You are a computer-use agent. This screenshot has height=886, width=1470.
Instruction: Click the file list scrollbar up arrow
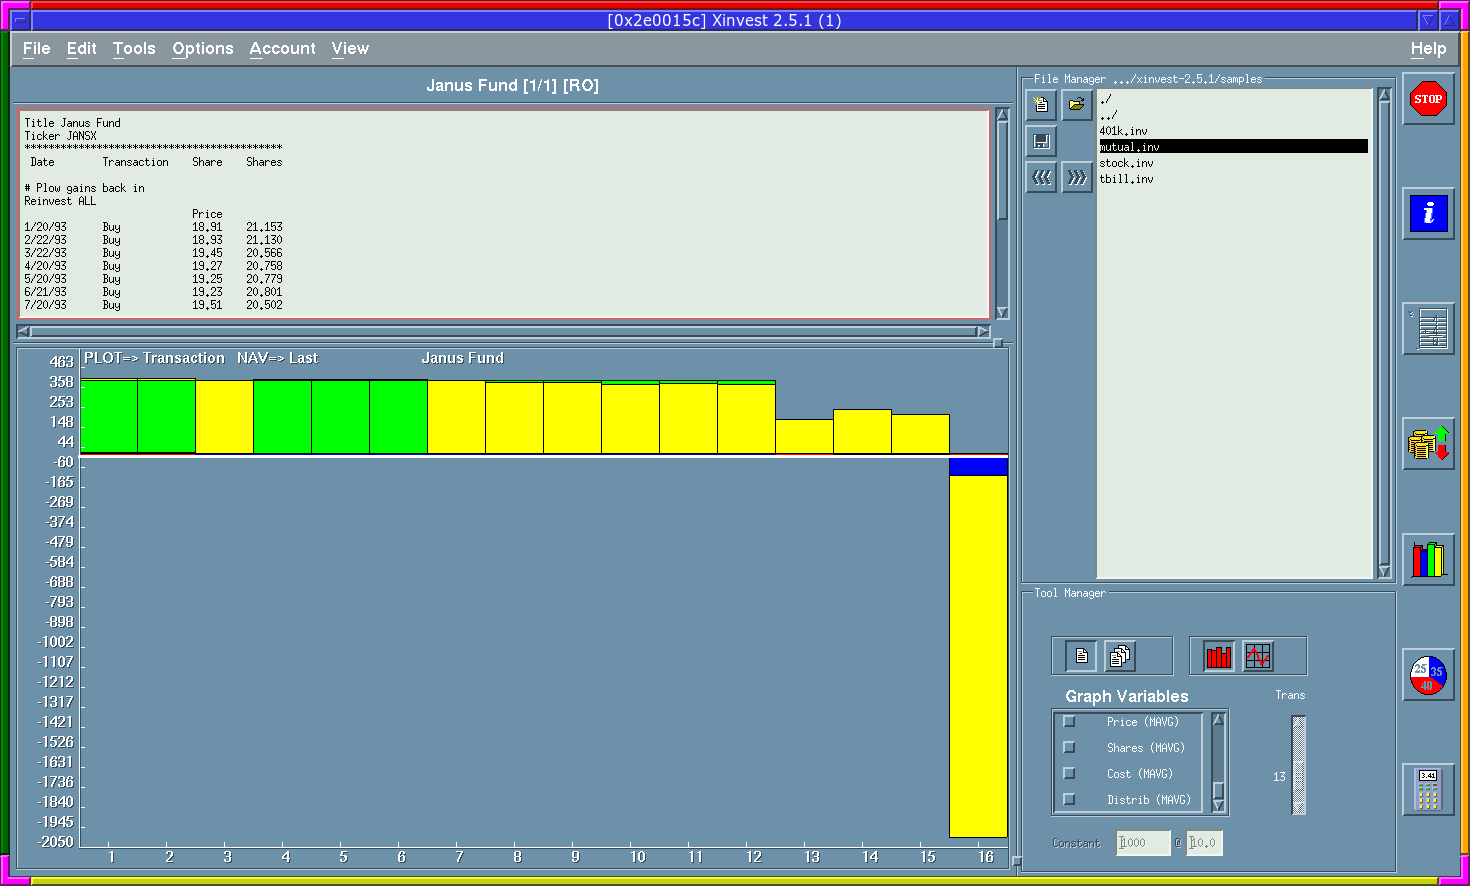tap(1384, 95)
